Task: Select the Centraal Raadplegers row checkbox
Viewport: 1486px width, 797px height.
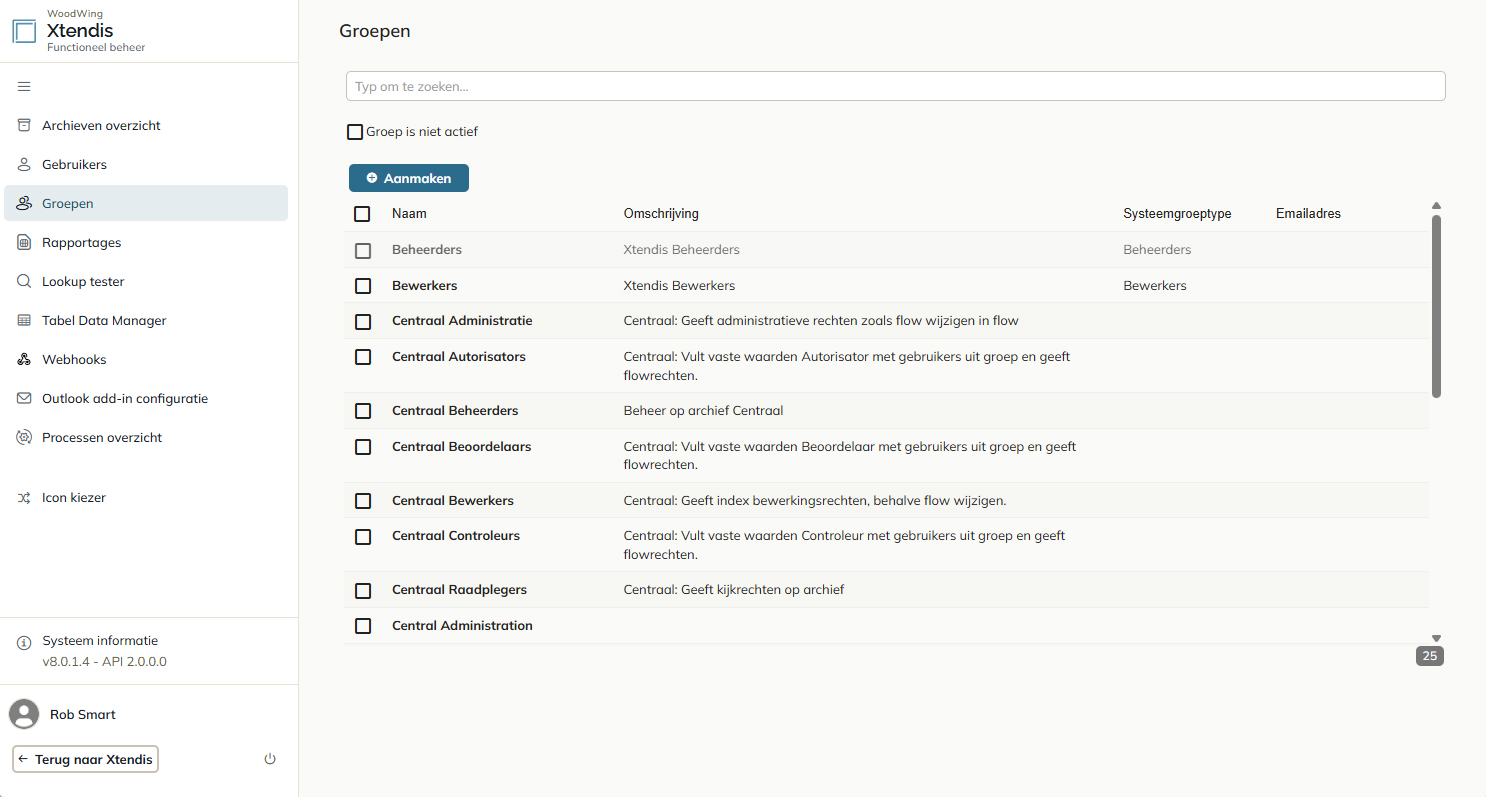Action: 363,591
